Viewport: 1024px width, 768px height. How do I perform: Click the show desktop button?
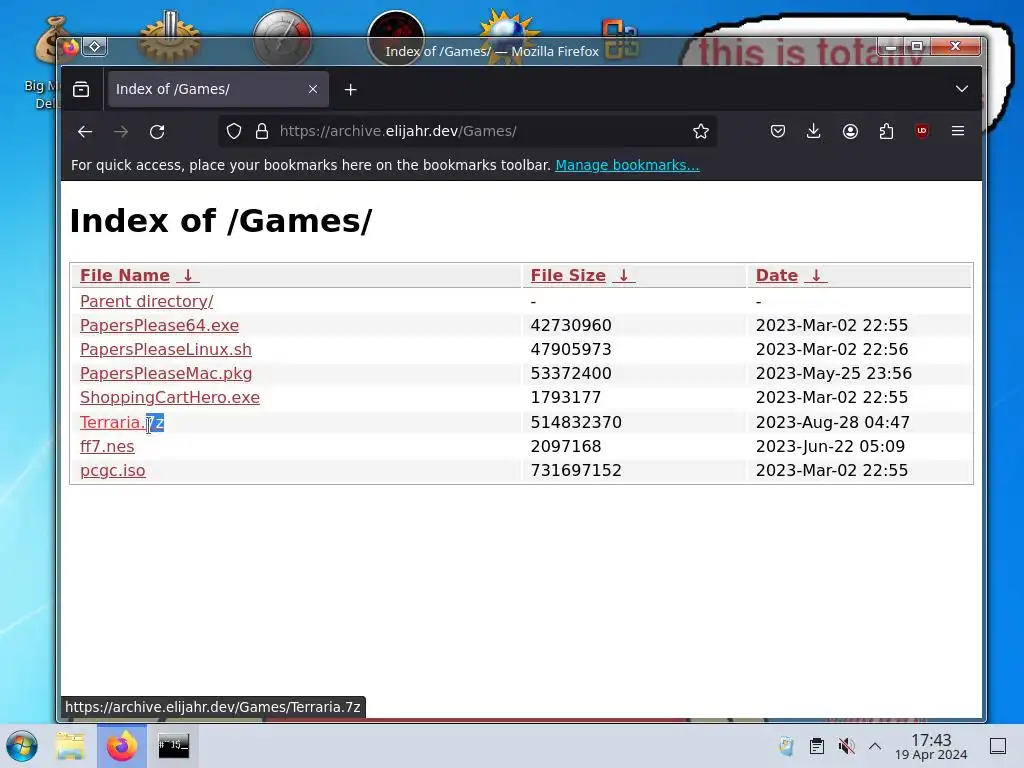[x=998, y=746]
